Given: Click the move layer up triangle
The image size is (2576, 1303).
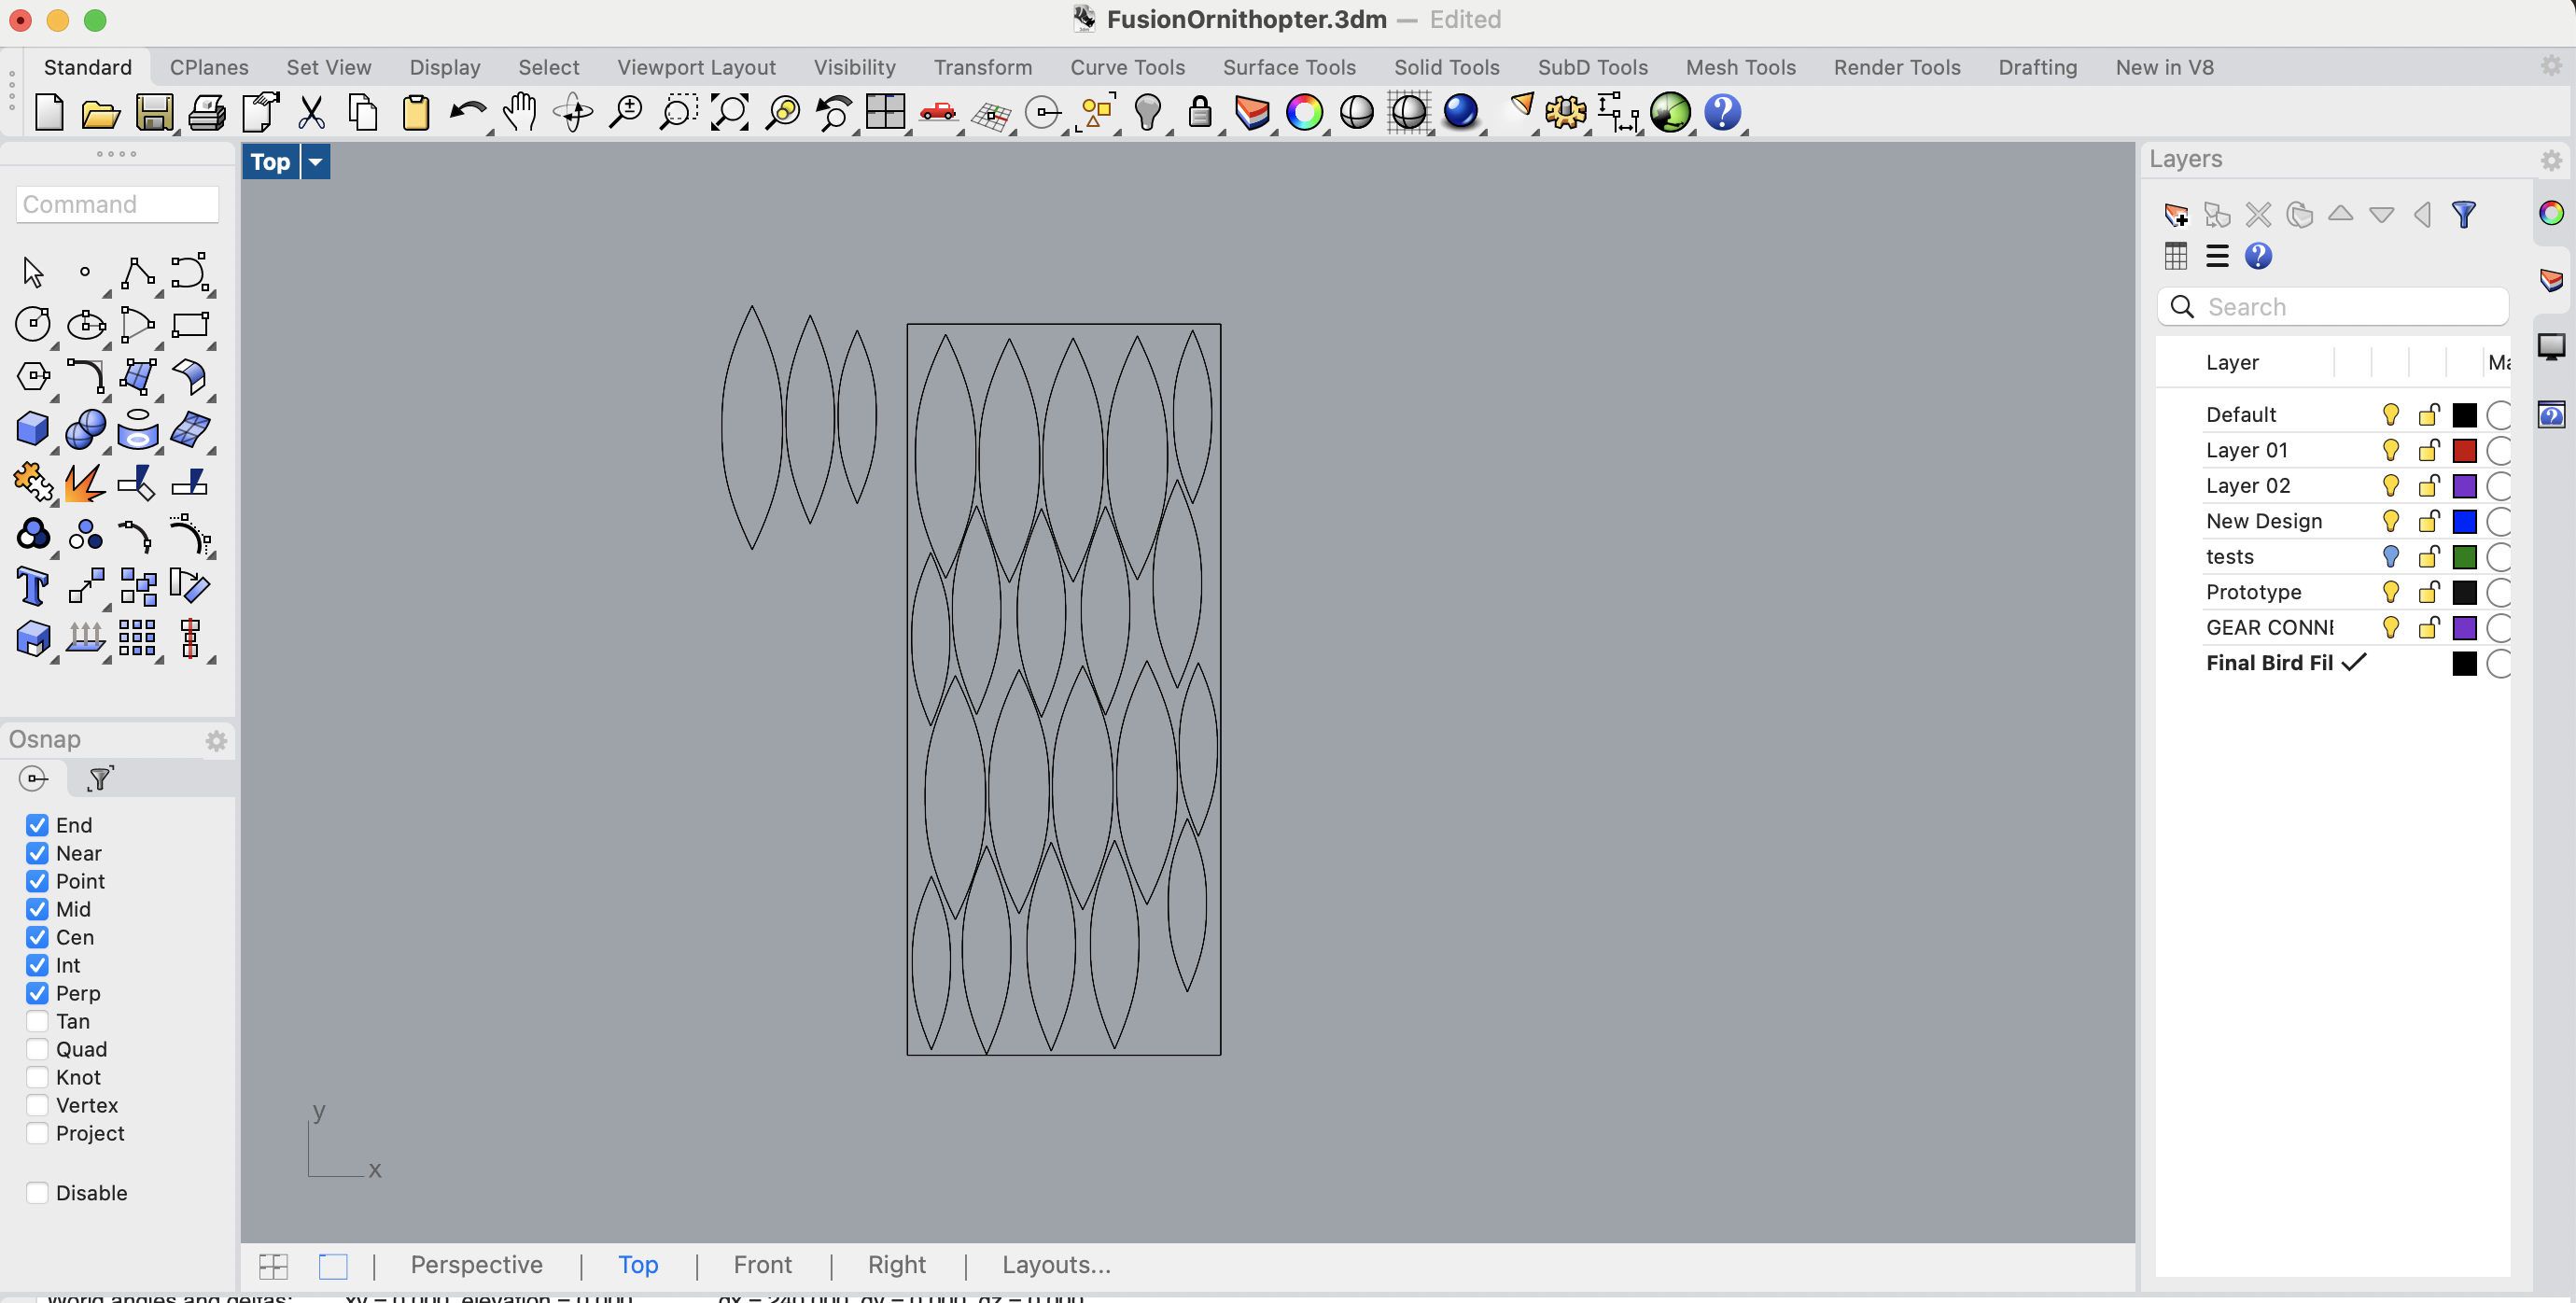Looking at the screenshot, I should tap(2340, 213).
